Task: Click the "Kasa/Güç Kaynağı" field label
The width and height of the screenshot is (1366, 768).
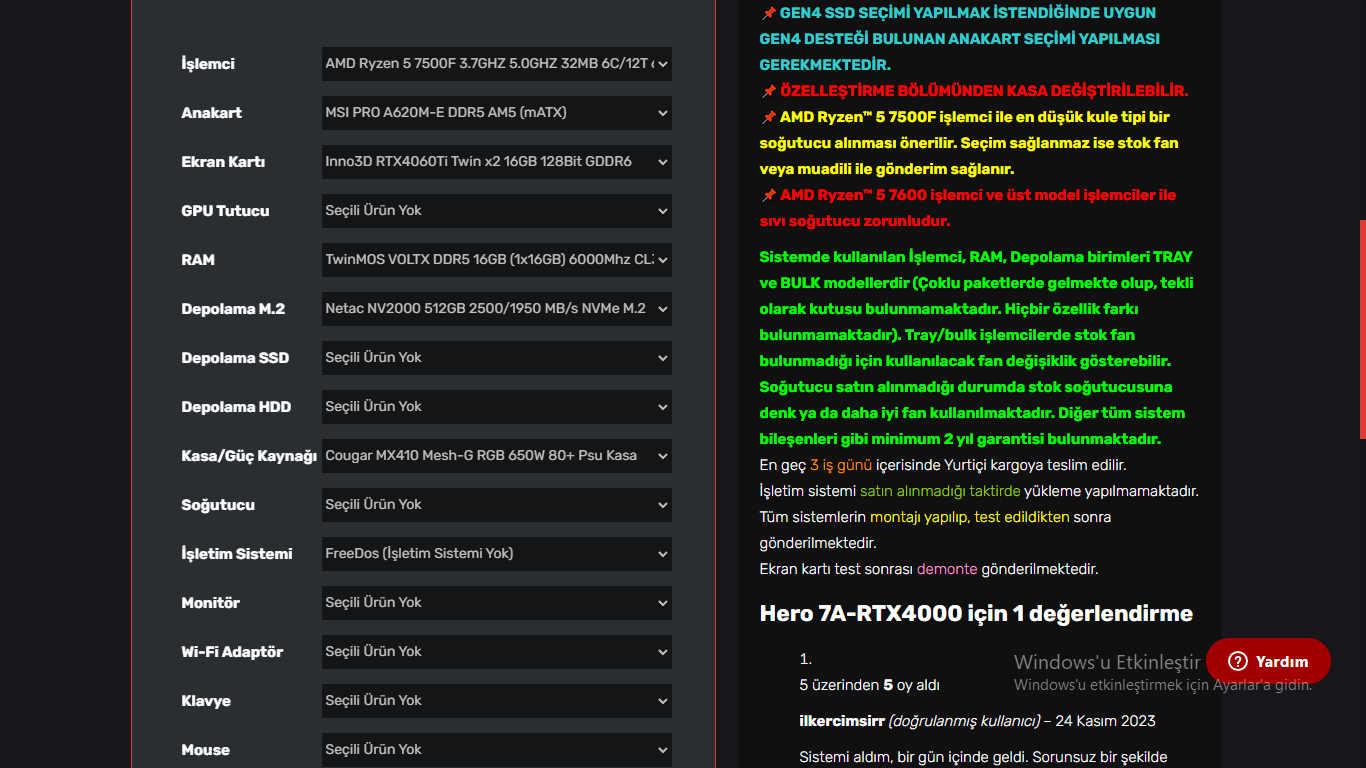Action: 249,456
